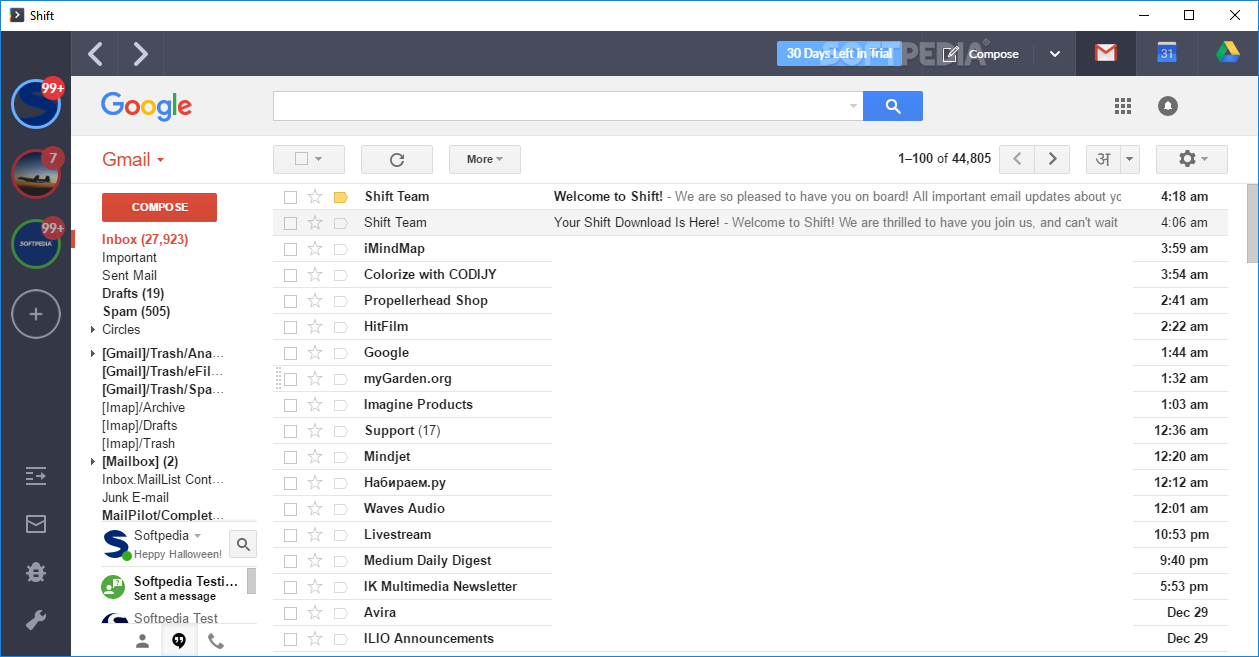Open the wrench settings icon in the sidebar

coord(36,620)
